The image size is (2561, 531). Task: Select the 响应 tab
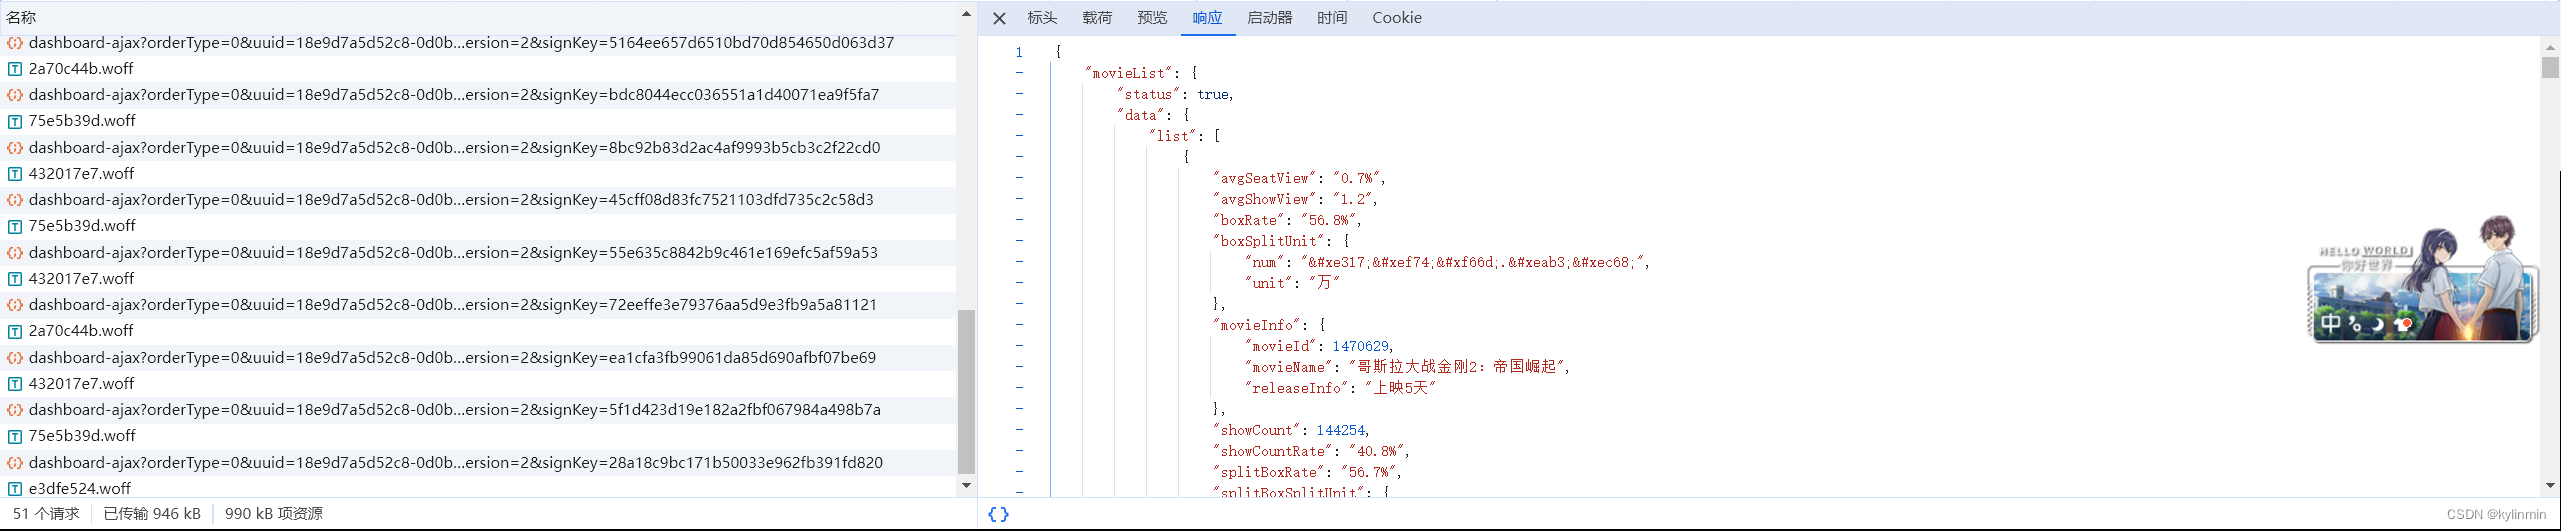coord(1207,18)
